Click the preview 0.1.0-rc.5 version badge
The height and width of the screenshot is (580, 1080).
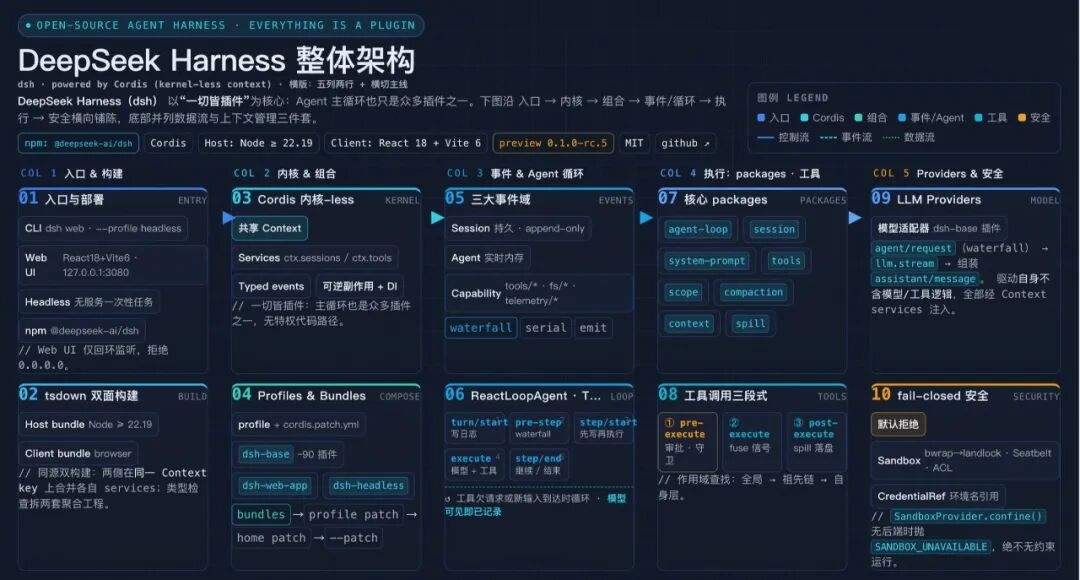coord(553,143)
